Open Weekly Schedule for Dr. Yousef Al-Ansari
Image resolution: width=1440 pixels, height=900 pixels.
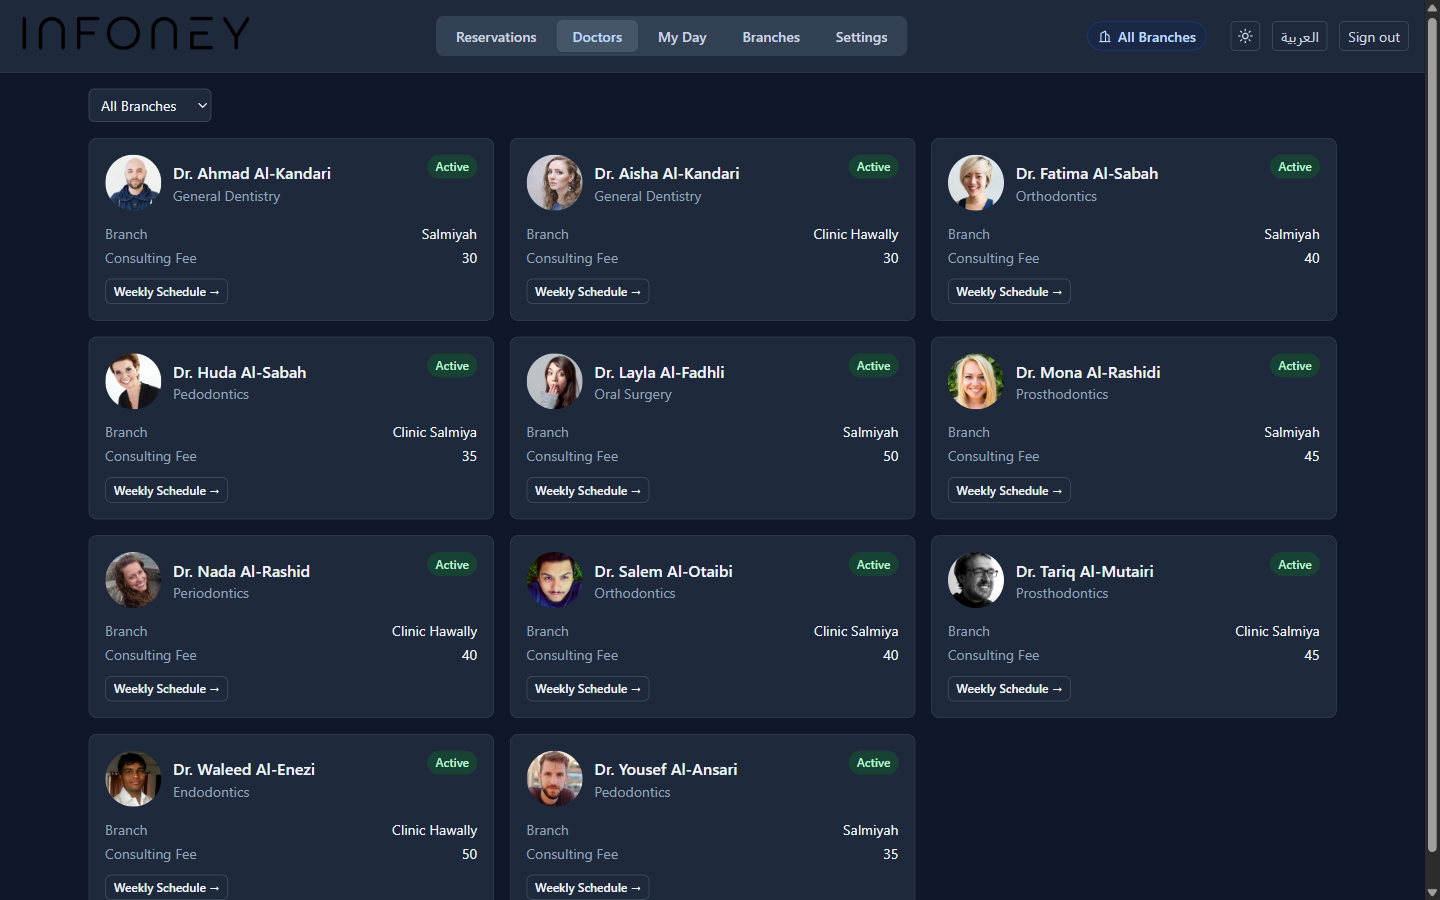click(588, 887)
